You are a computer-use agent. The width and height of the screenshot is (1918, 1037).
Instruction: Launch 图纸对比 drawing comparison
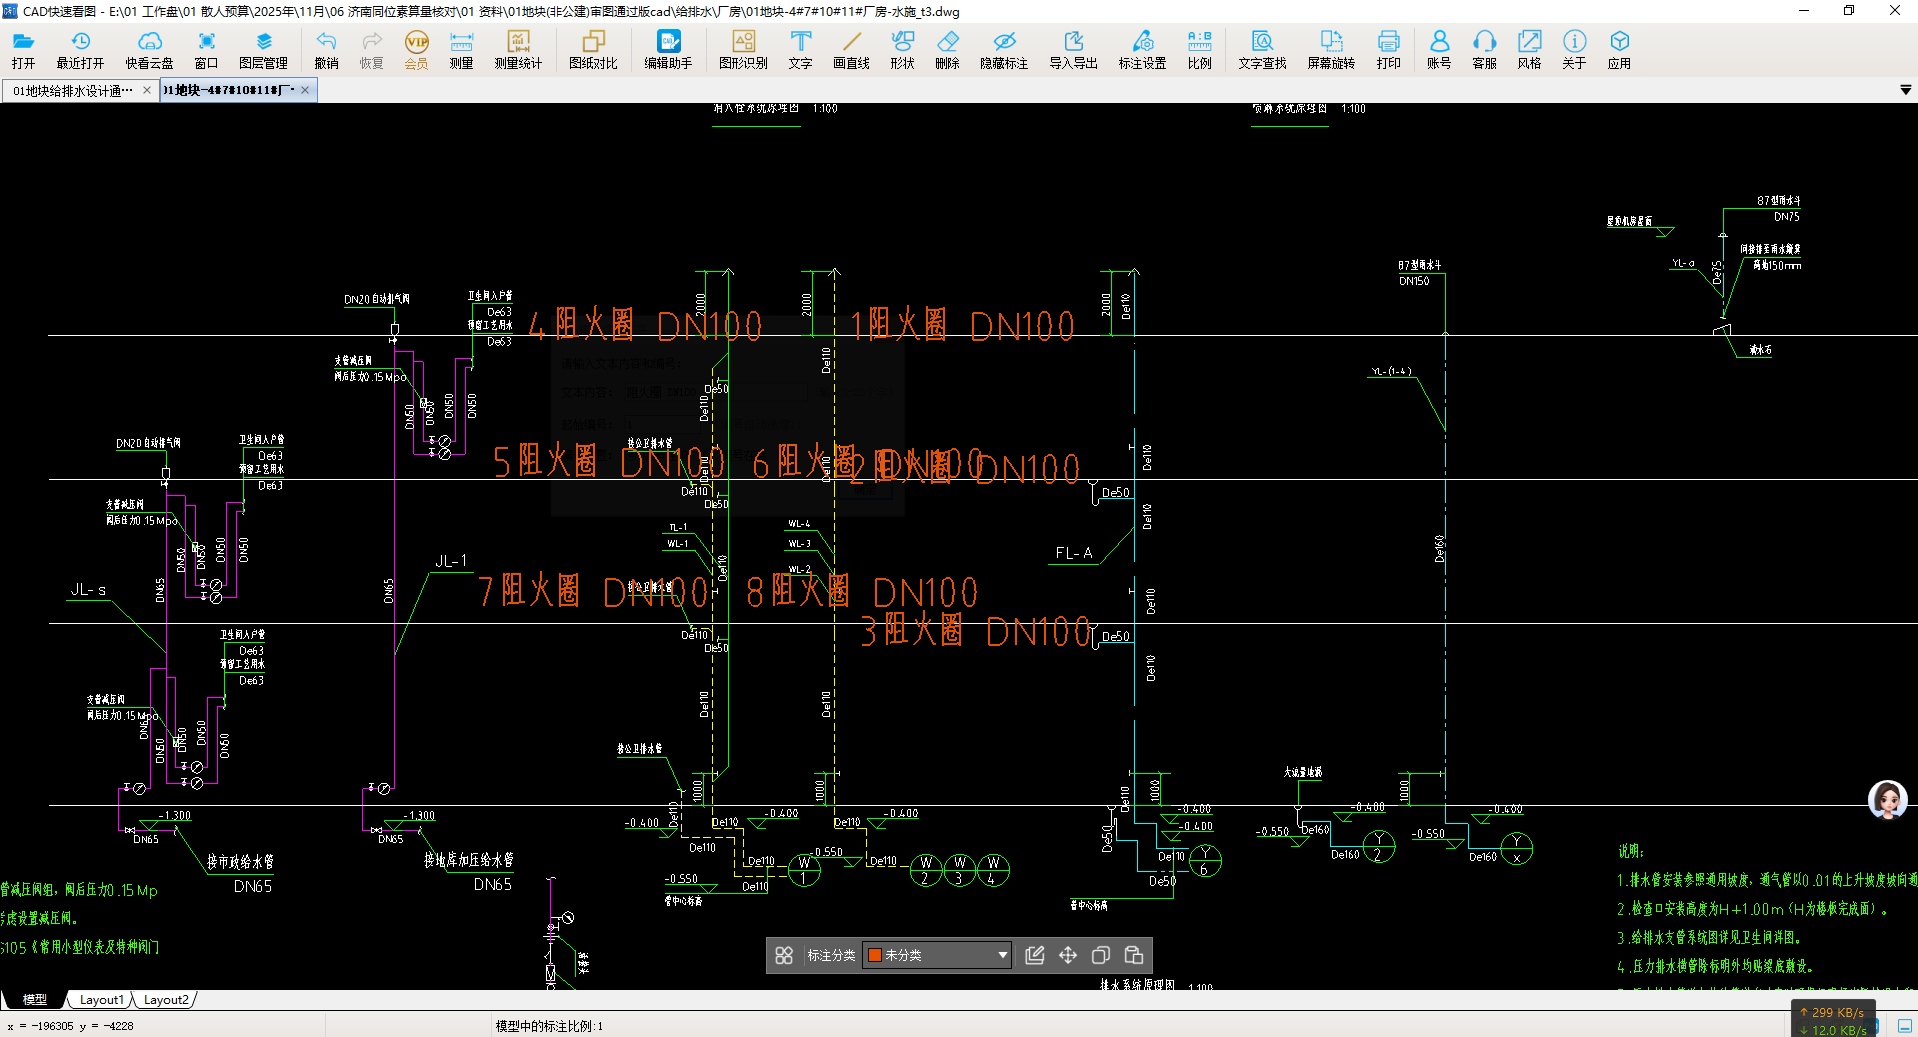click(593, 49)
